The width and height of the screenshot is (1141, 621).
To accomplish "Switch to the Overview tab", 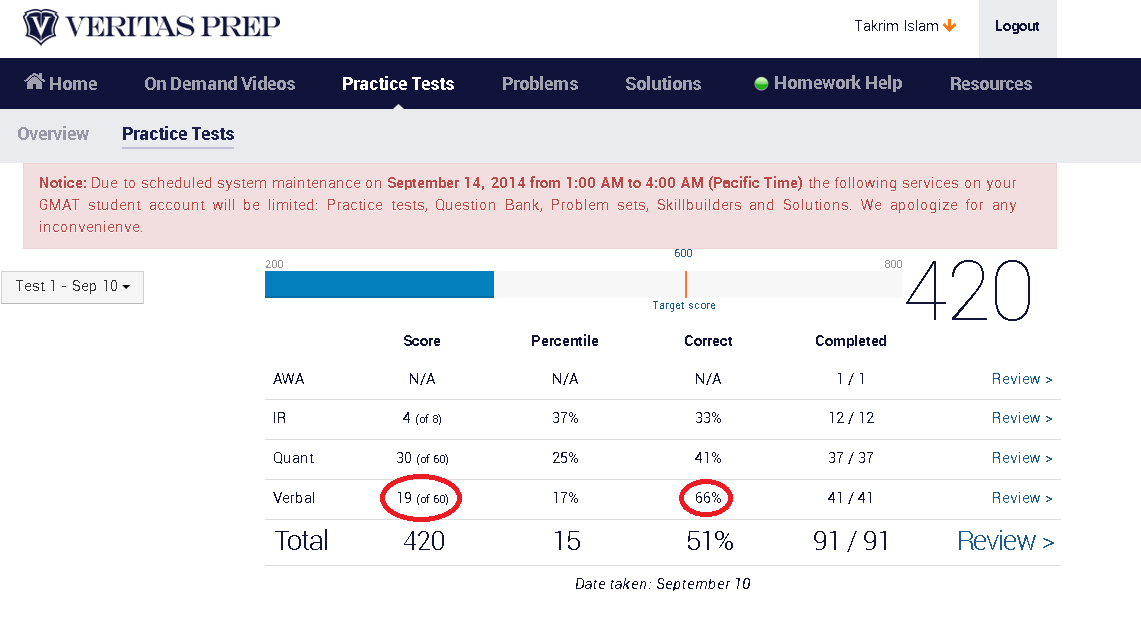I will 53,134.
